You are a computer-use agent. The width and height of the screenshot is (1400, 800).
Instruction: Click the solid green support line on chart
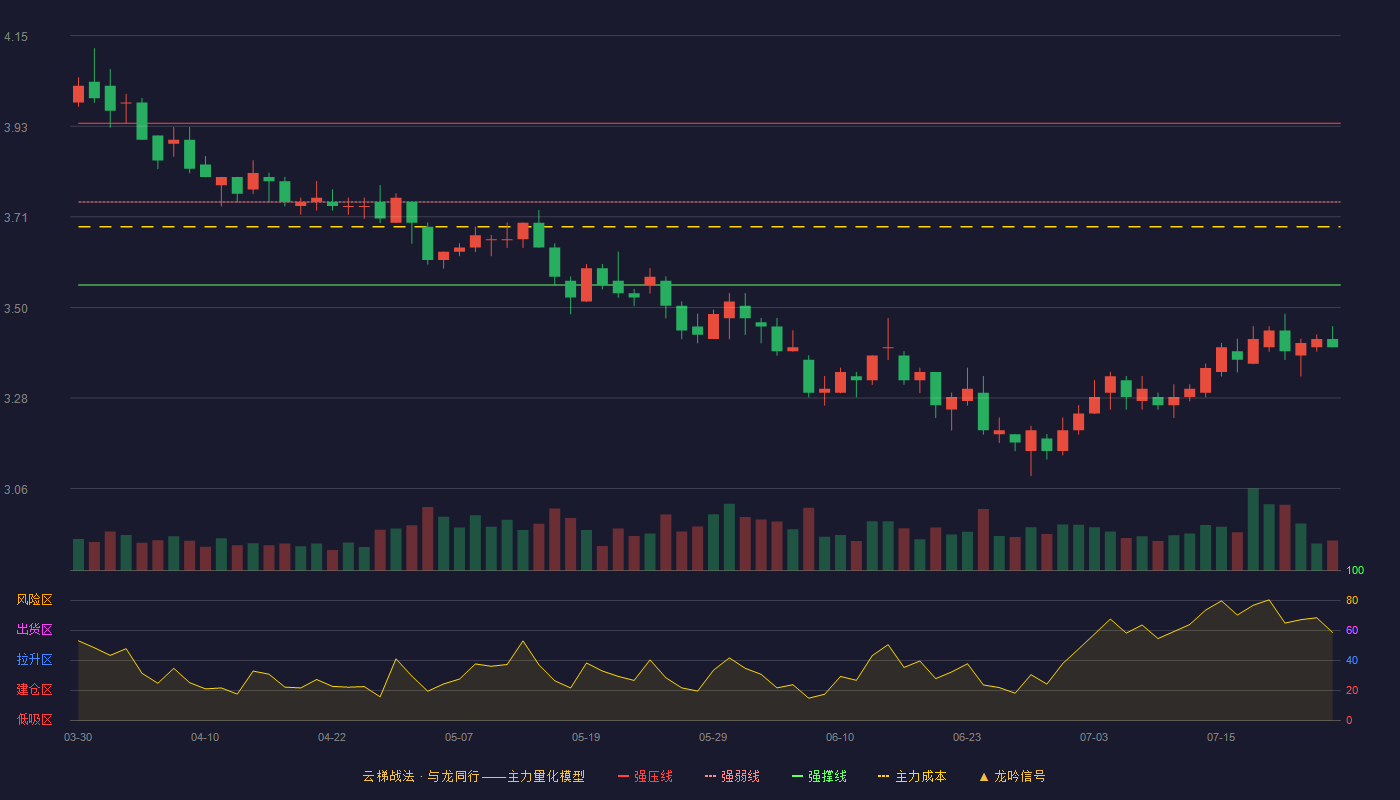(x=709, y=285)
